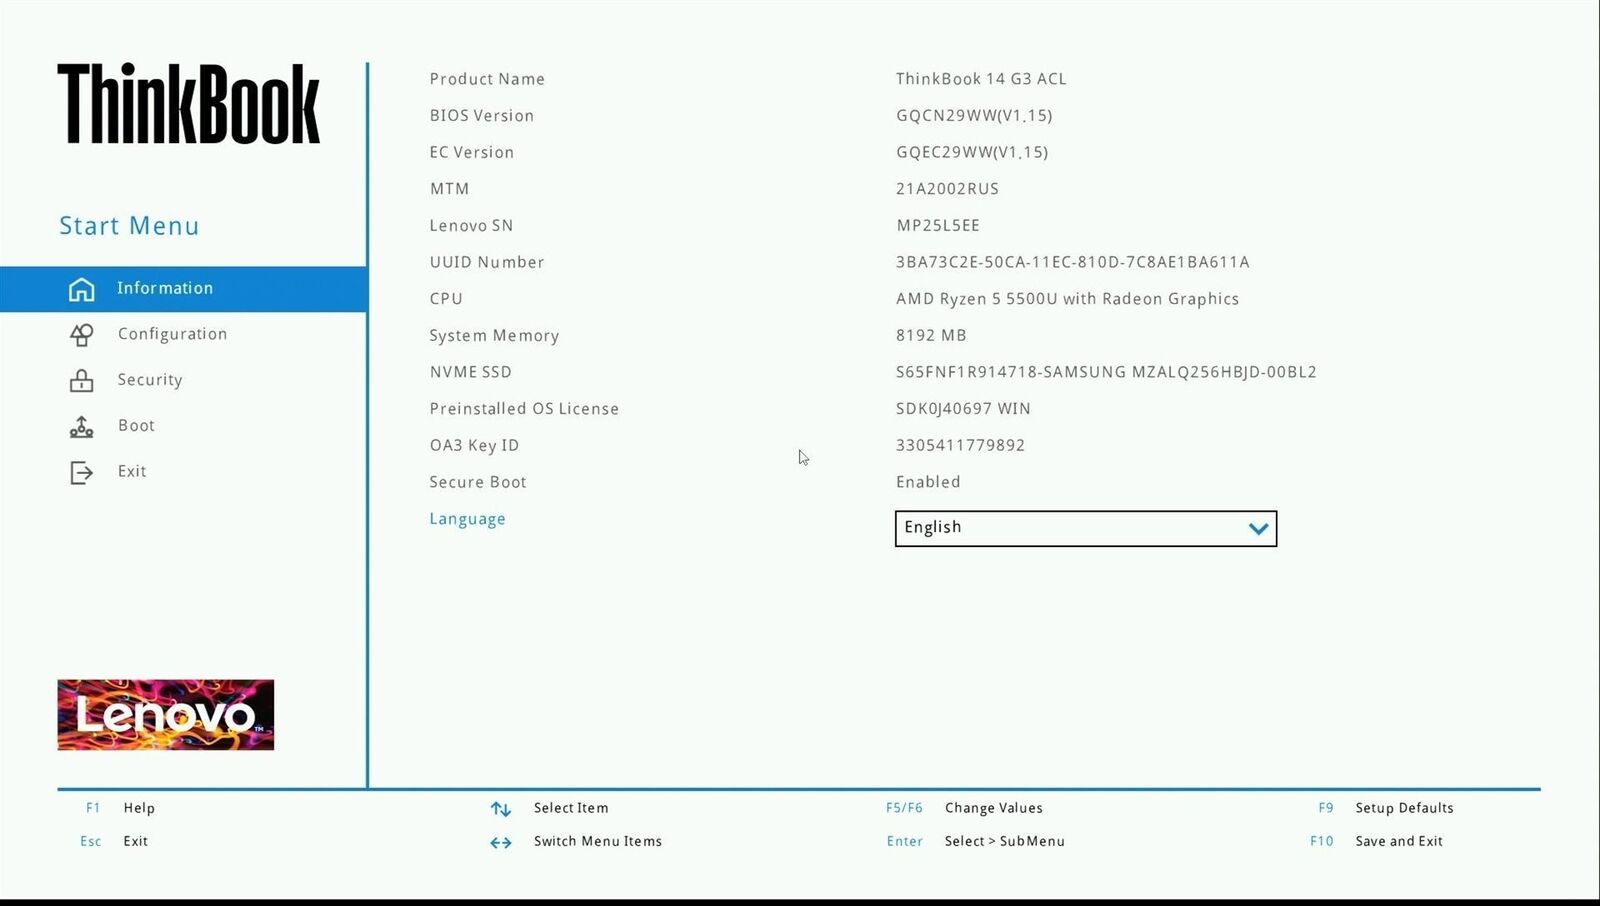Click the Switch Menu Items hint text

click(x=598, y=841)
